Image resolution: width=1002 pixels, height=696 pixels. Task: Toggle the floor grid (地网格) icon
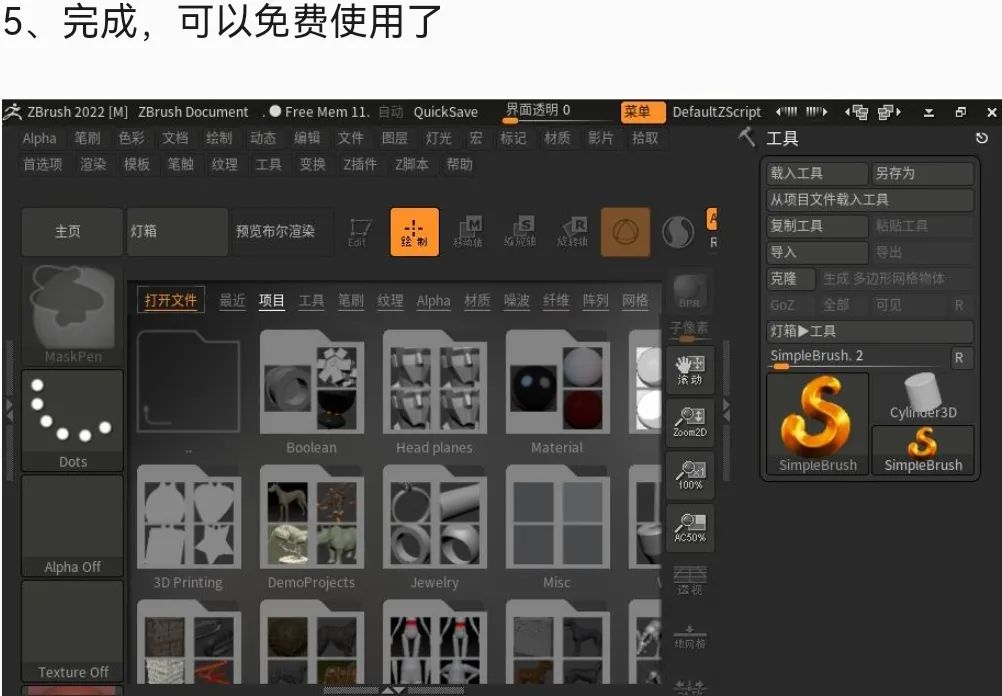click(x=690, y=636)
